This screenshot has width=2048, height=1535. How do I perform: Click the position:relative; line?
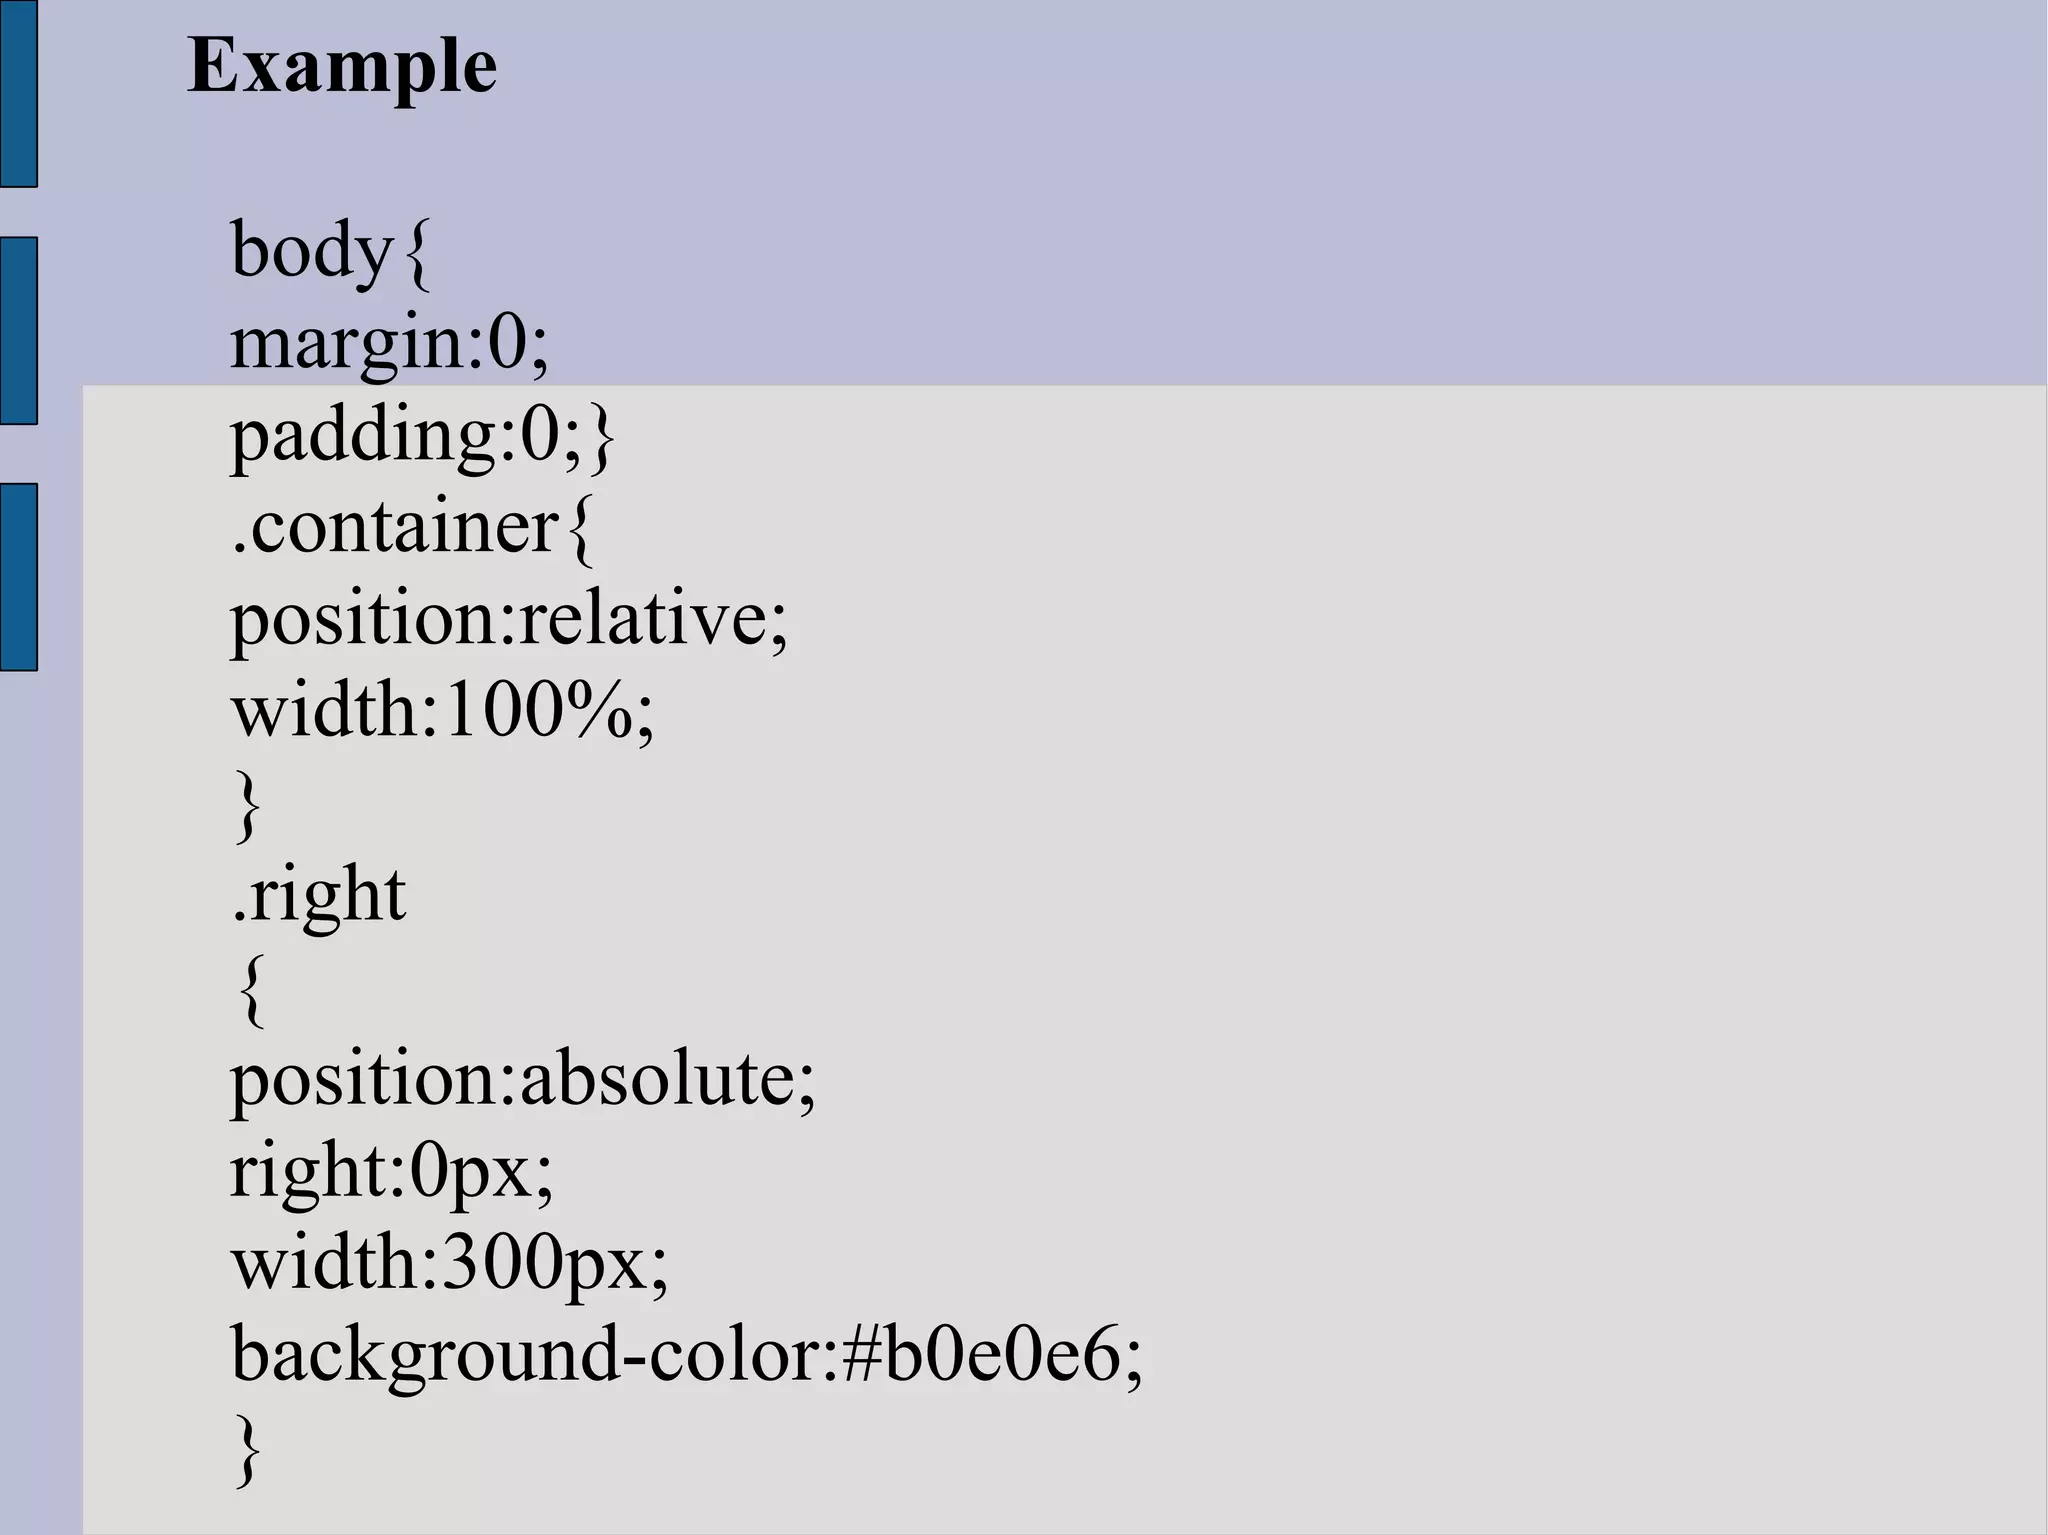click(509, 622)
